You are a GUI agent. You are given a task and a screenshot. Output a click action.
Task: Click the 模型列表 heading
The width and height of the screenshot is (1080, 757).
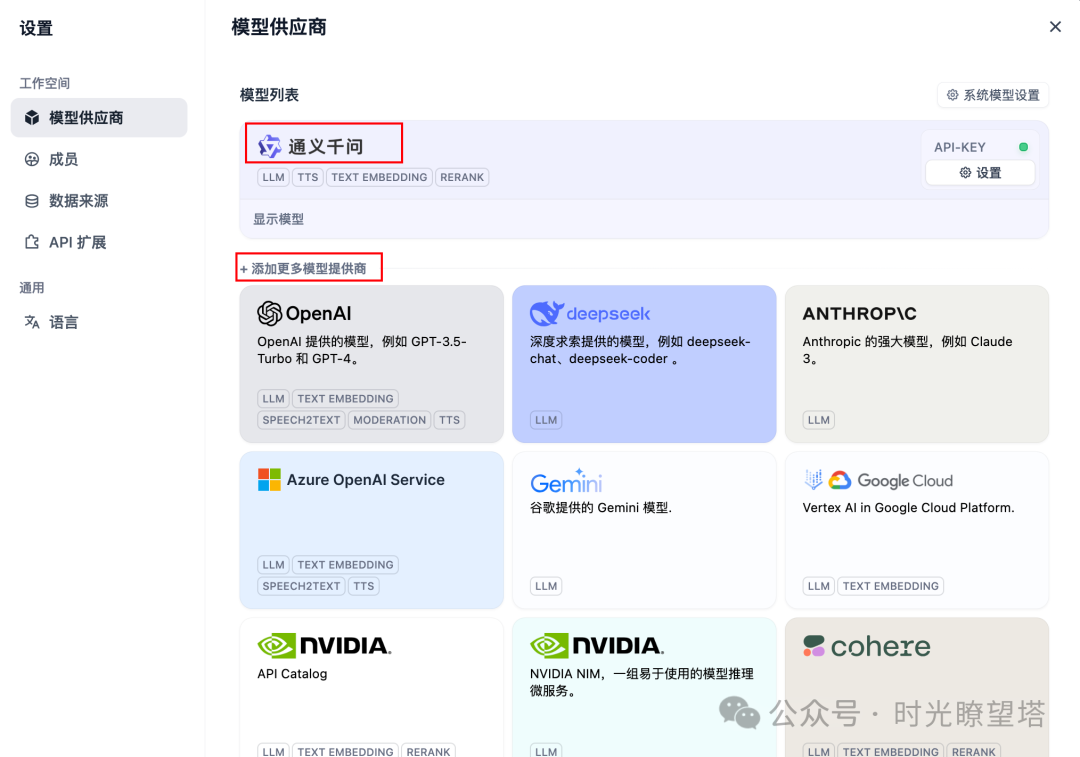[269, 95]
